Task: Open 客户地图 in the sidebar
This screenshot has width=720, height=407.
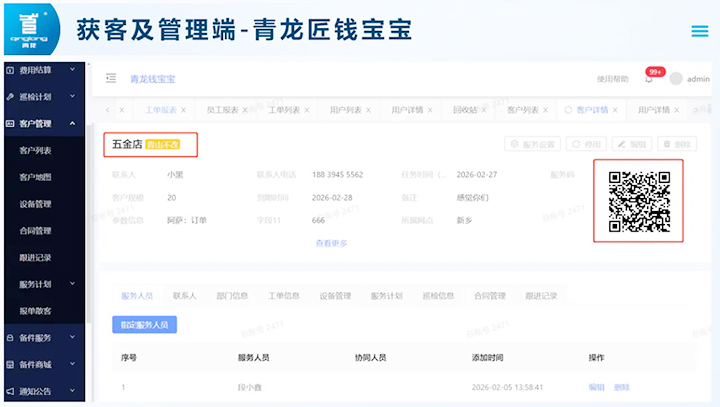Action: [x=35, y=177]
